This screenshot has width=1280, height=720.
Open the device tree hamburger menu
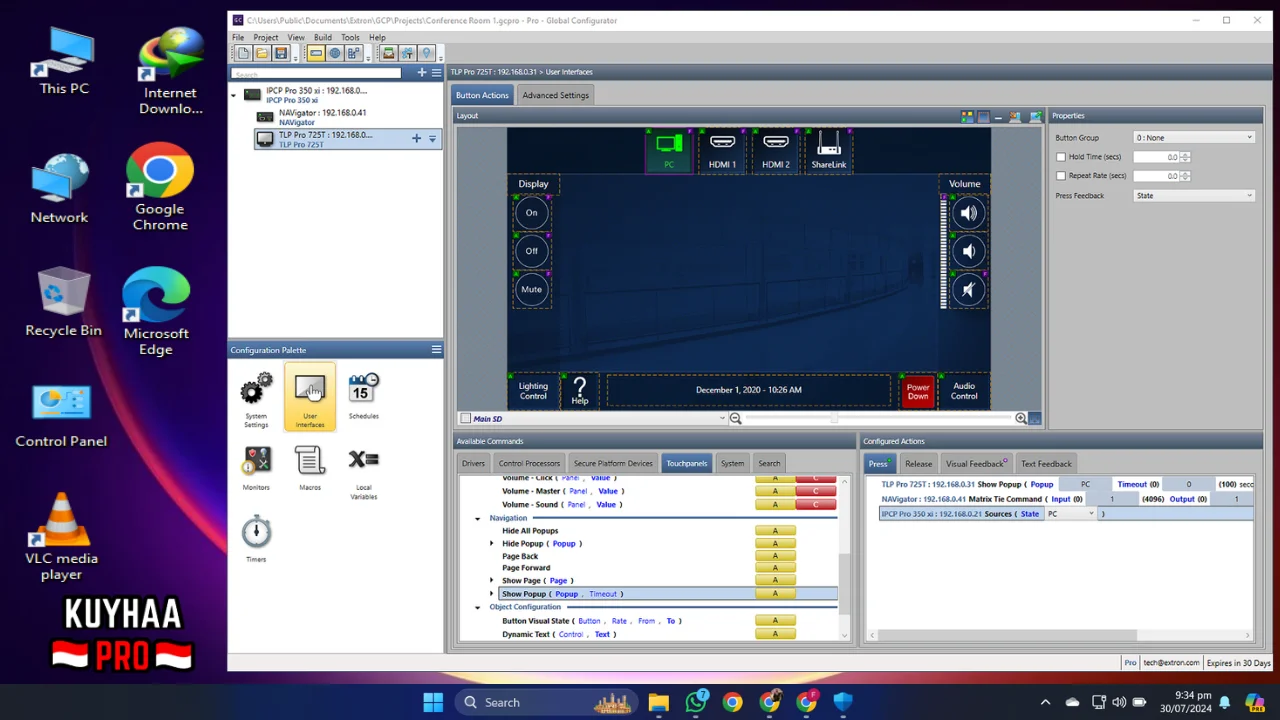tap(436, 72)
